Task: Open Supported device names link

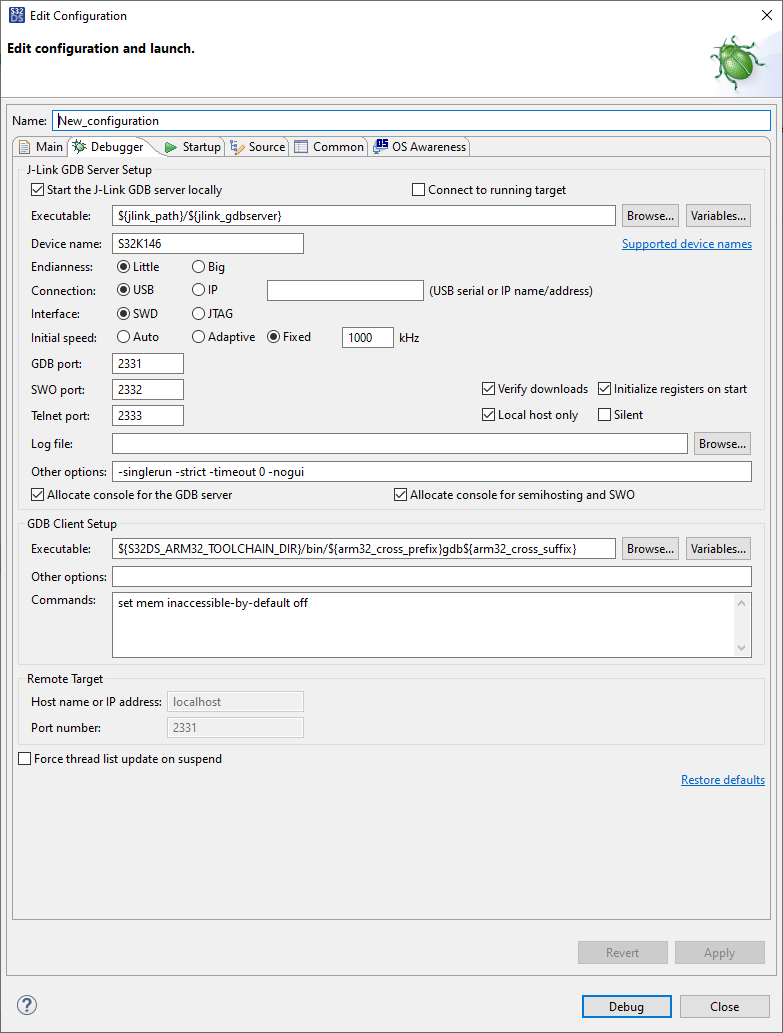Action: [x=687, y=244]
